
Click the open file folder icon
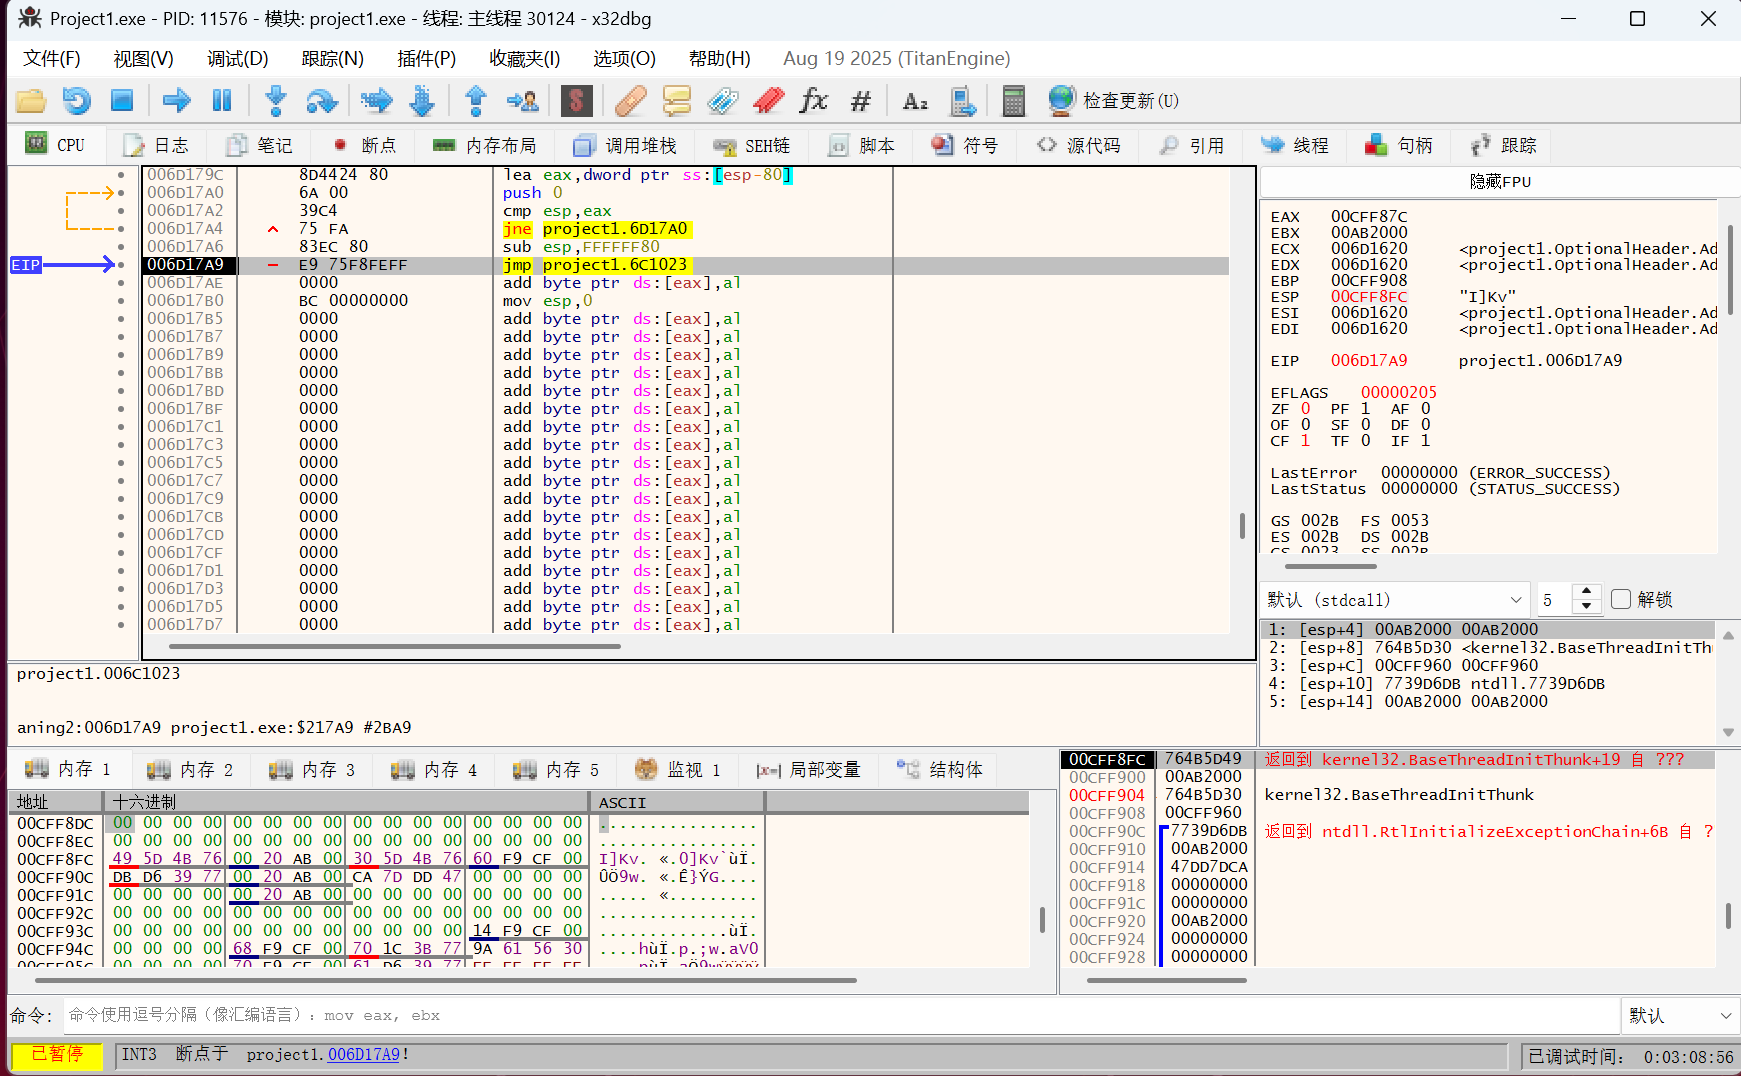click(x=31, y=101)
